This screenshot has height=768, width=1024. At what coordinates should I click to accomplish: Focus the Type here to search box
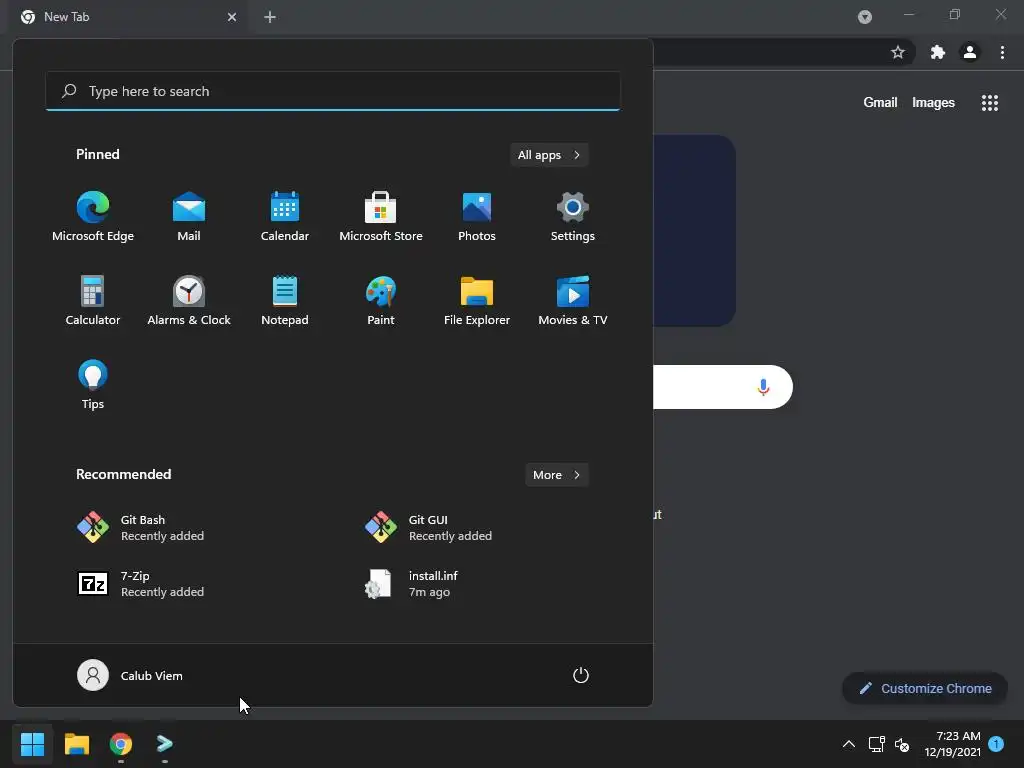pos(333,91)
